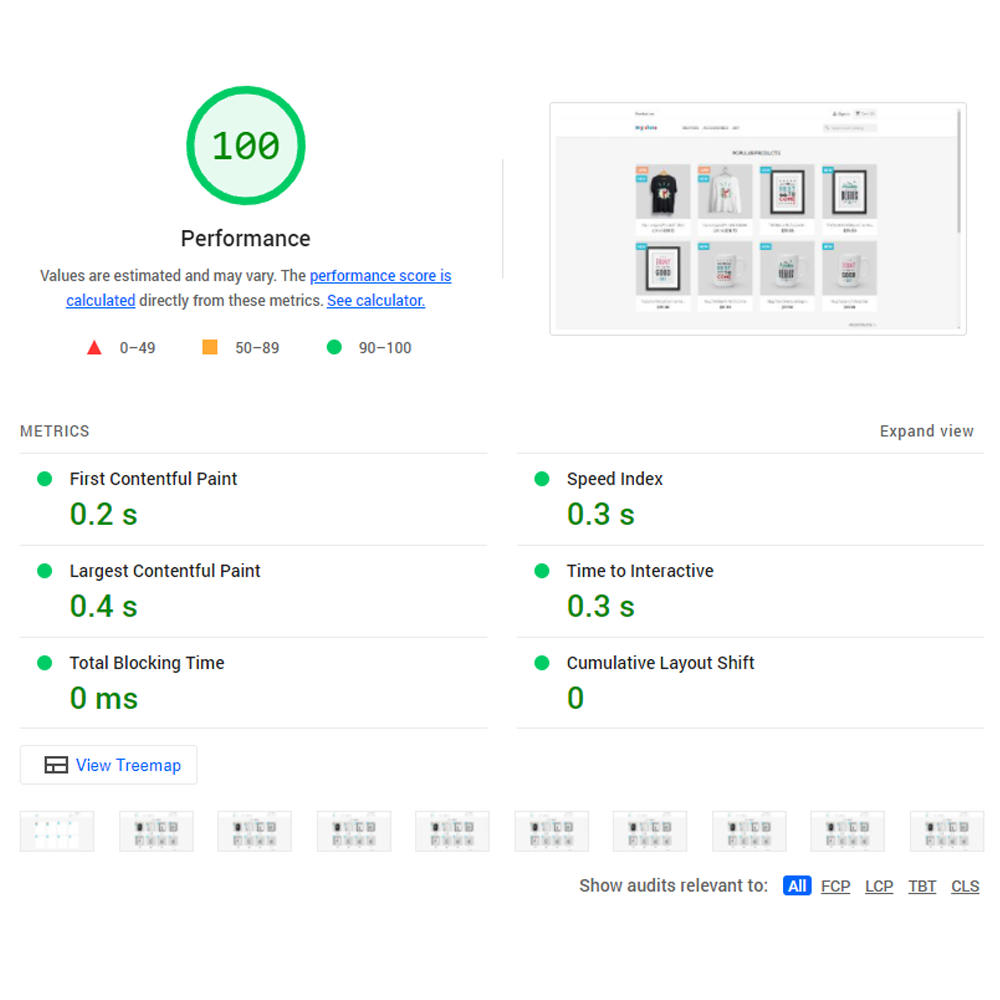
Task: Open the View Treemap button
Action: pyautogui.click(x=108, y=765)
